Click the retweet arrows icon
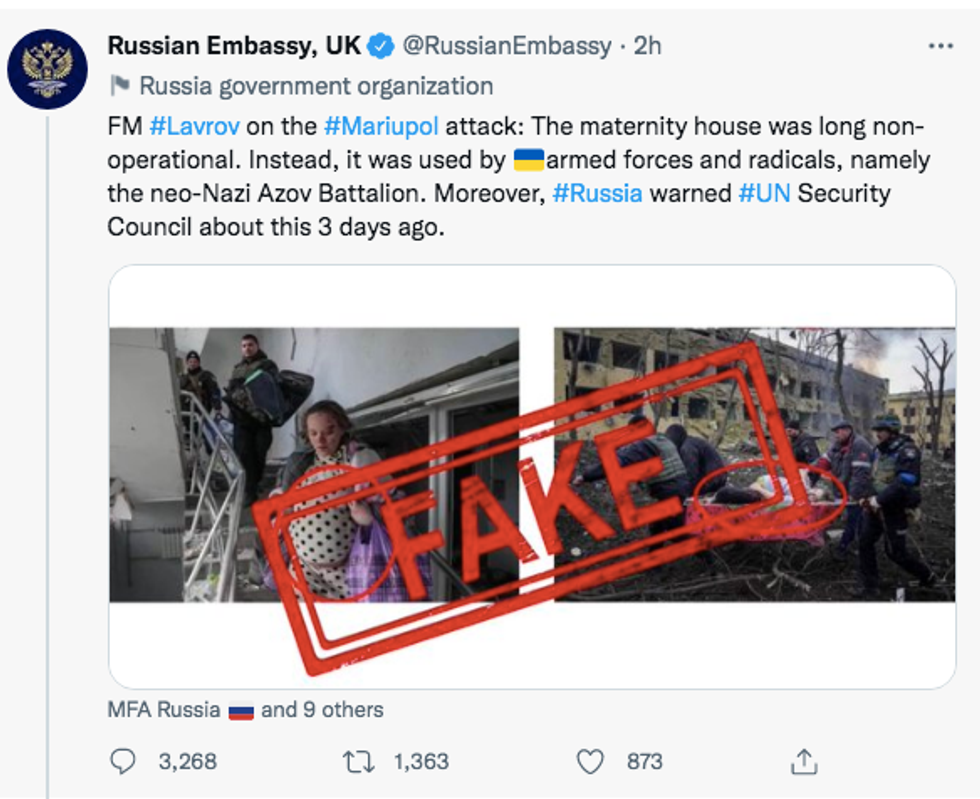This screenshot has width=980, height=799. click(x=356, y=762)
